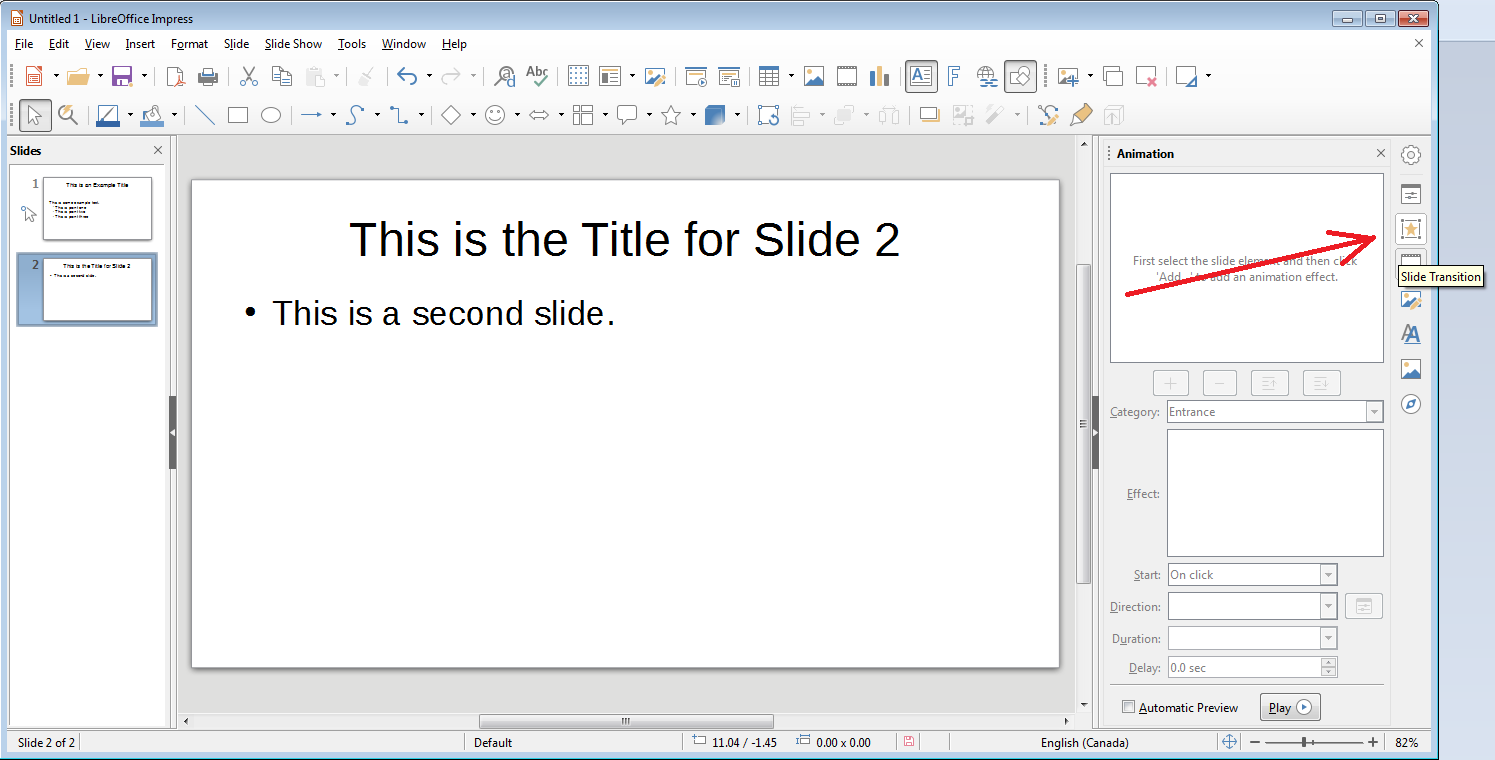Export directly as PDF
1495x760 pixels.
coord(176,76)
